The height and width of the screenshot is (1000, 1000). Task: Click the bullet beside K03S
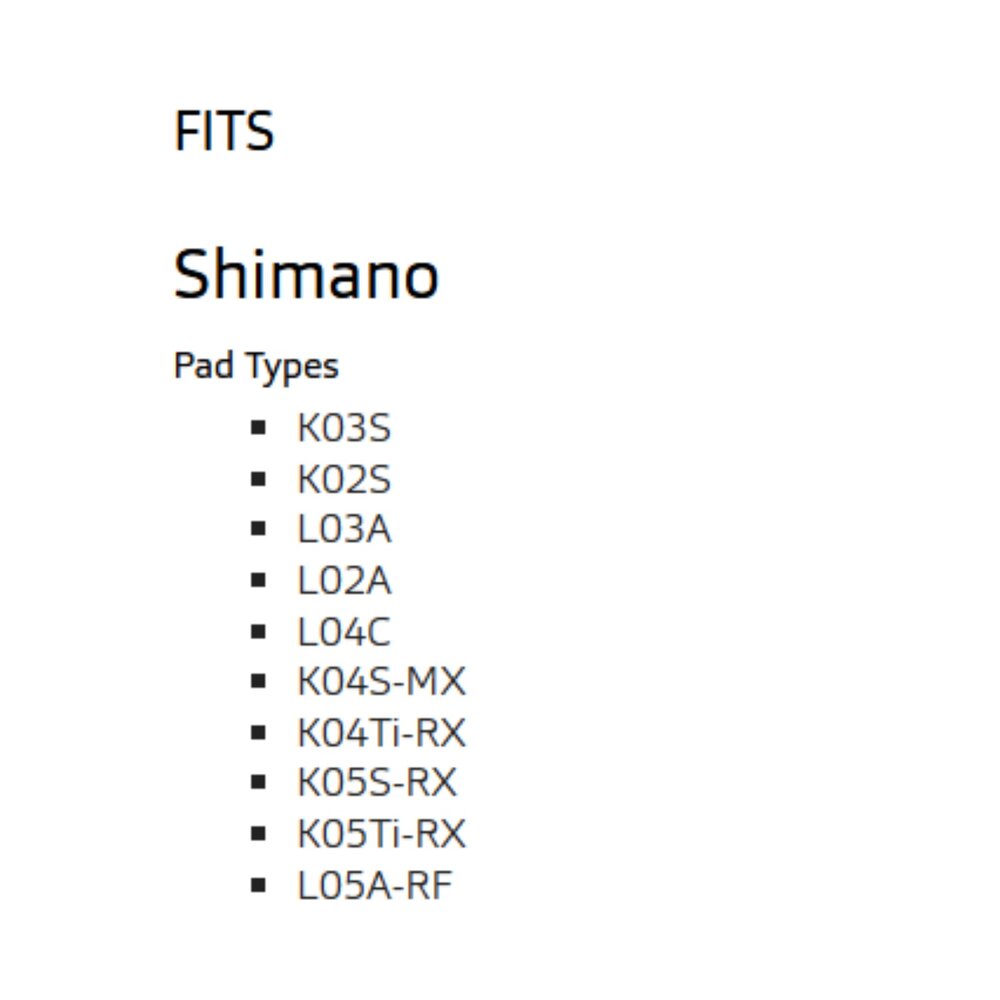[259, 428]
